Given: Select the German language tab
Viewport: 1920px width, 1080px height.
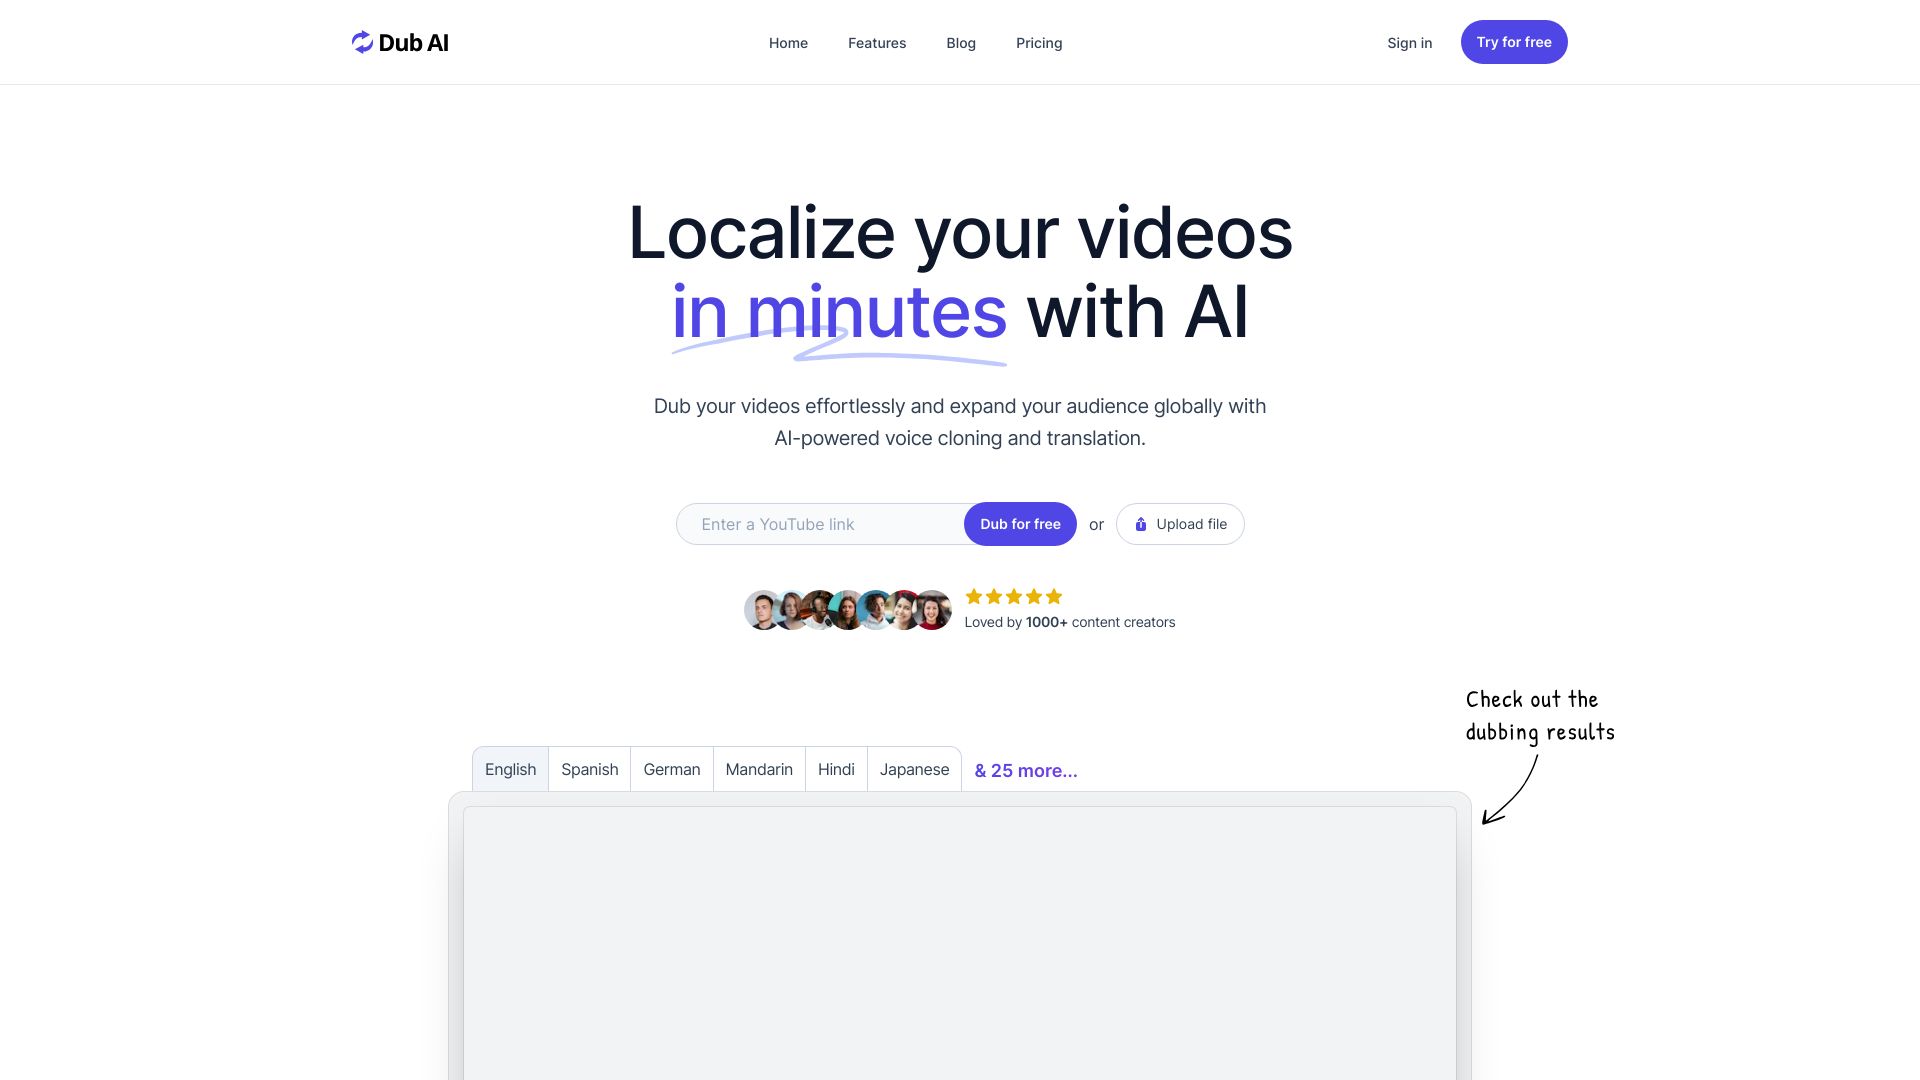Looking at the screenshot, I should [x=671, y=769].
